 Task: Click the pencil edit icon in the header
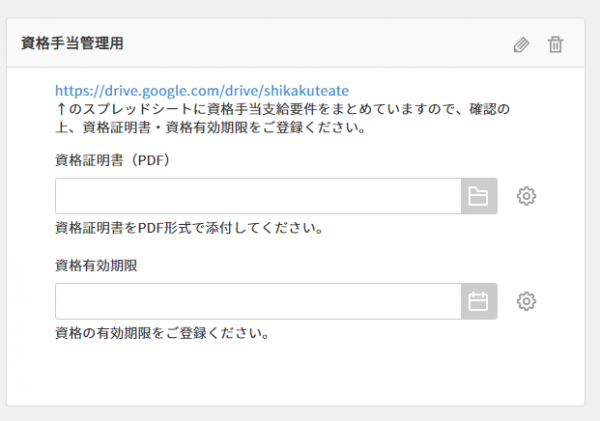point(521,45)
